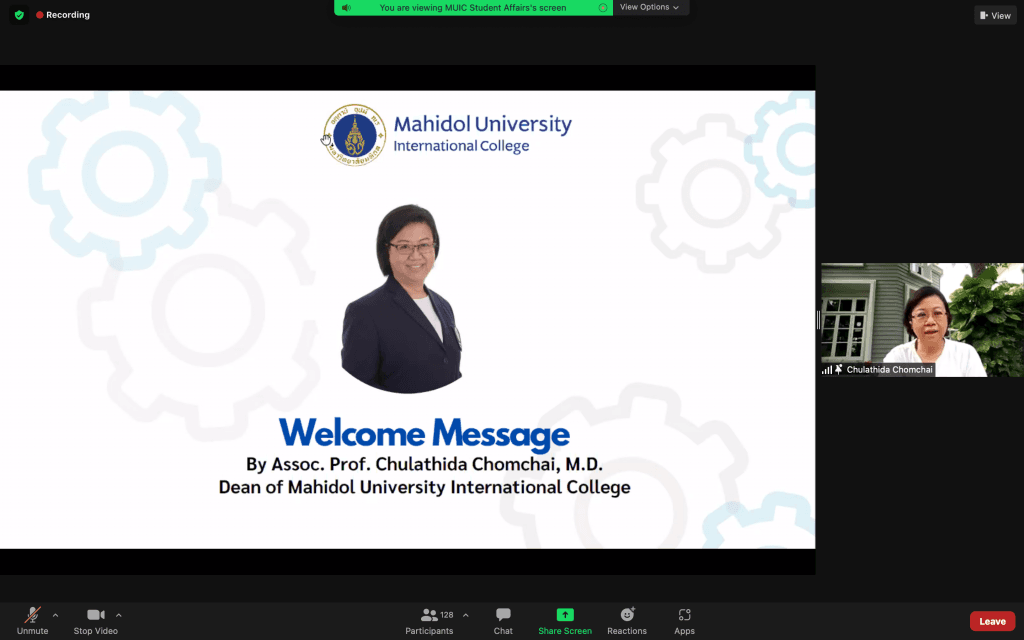
Task: Open the Reactions menu
Action: coord(627,620)
